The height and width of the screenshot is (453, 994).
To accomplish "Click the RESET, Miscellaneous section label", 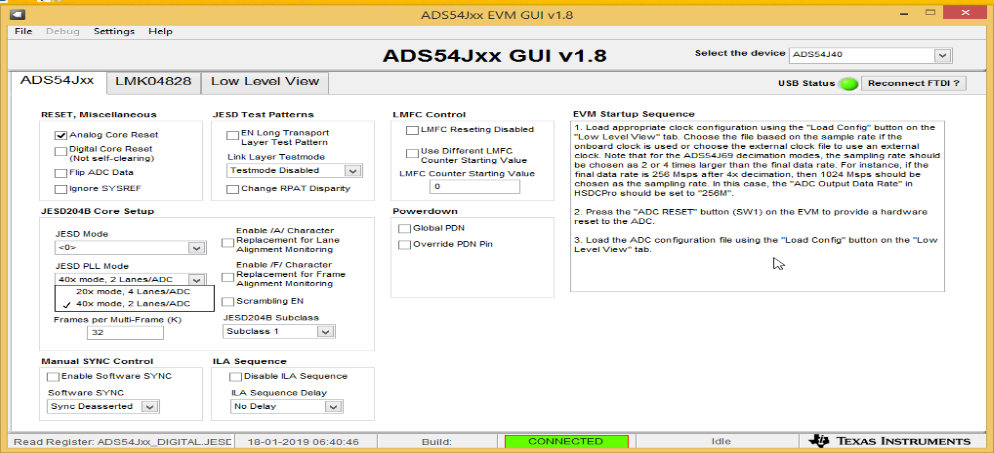I will click(x=98, y=115).
